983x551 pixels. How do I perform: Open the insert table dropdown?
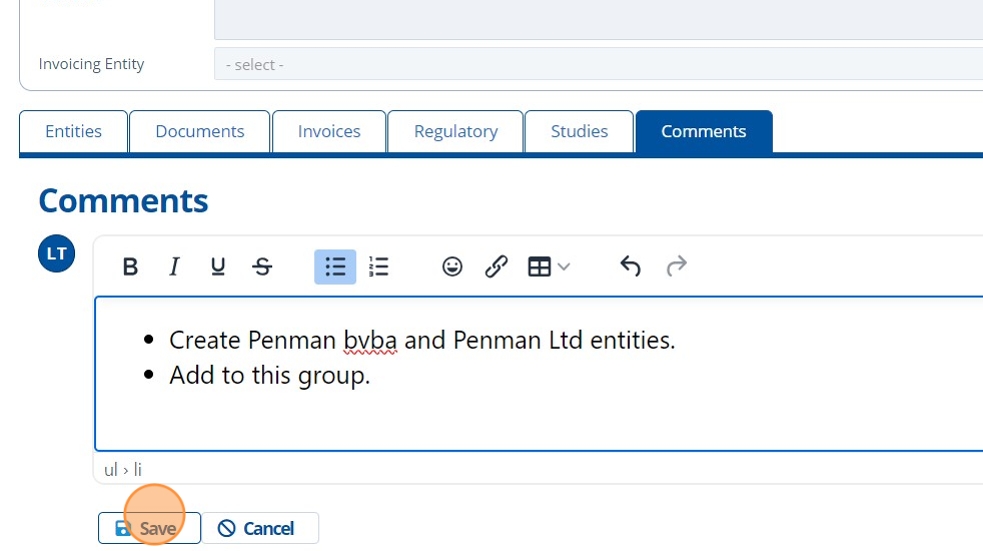pyautogui.click(x=548, y=267)
